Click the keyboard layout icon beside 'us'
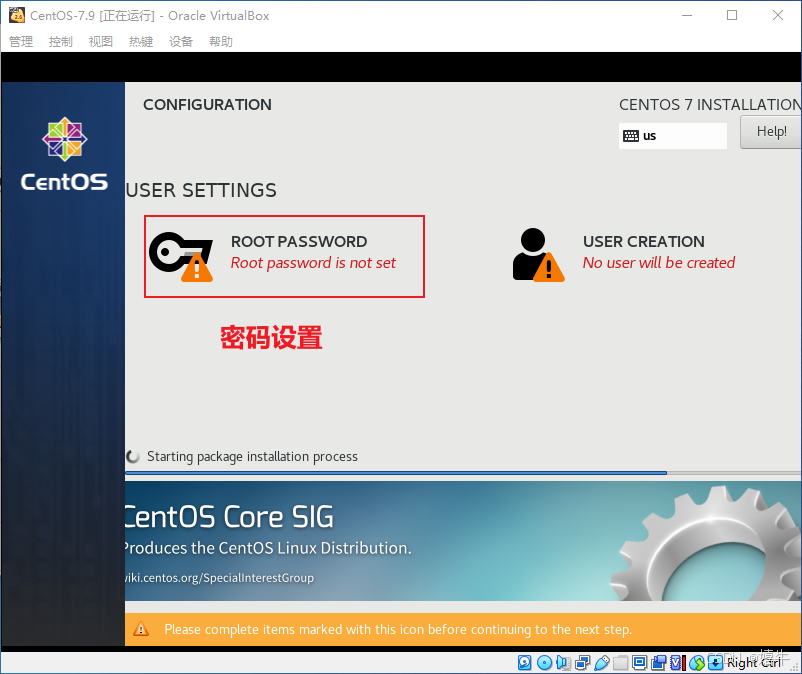The height and width of the screenshot is (674, 802). click(x=631, y=136)
